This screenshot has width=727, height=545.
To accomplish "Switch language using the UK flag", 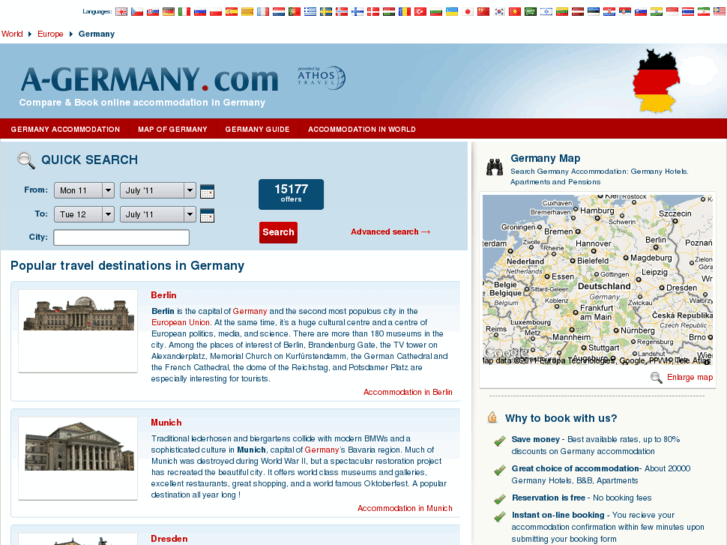I will tap(121, 12).
